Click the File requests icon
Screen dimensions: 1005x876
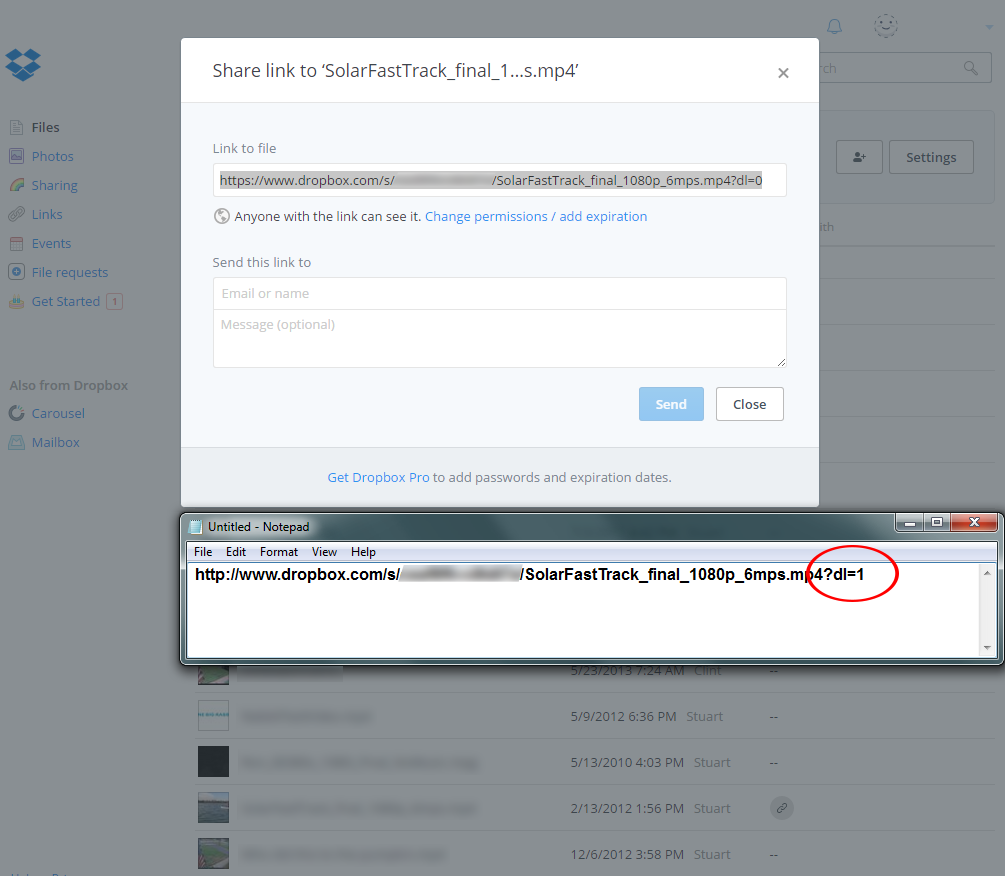(17, 272)
